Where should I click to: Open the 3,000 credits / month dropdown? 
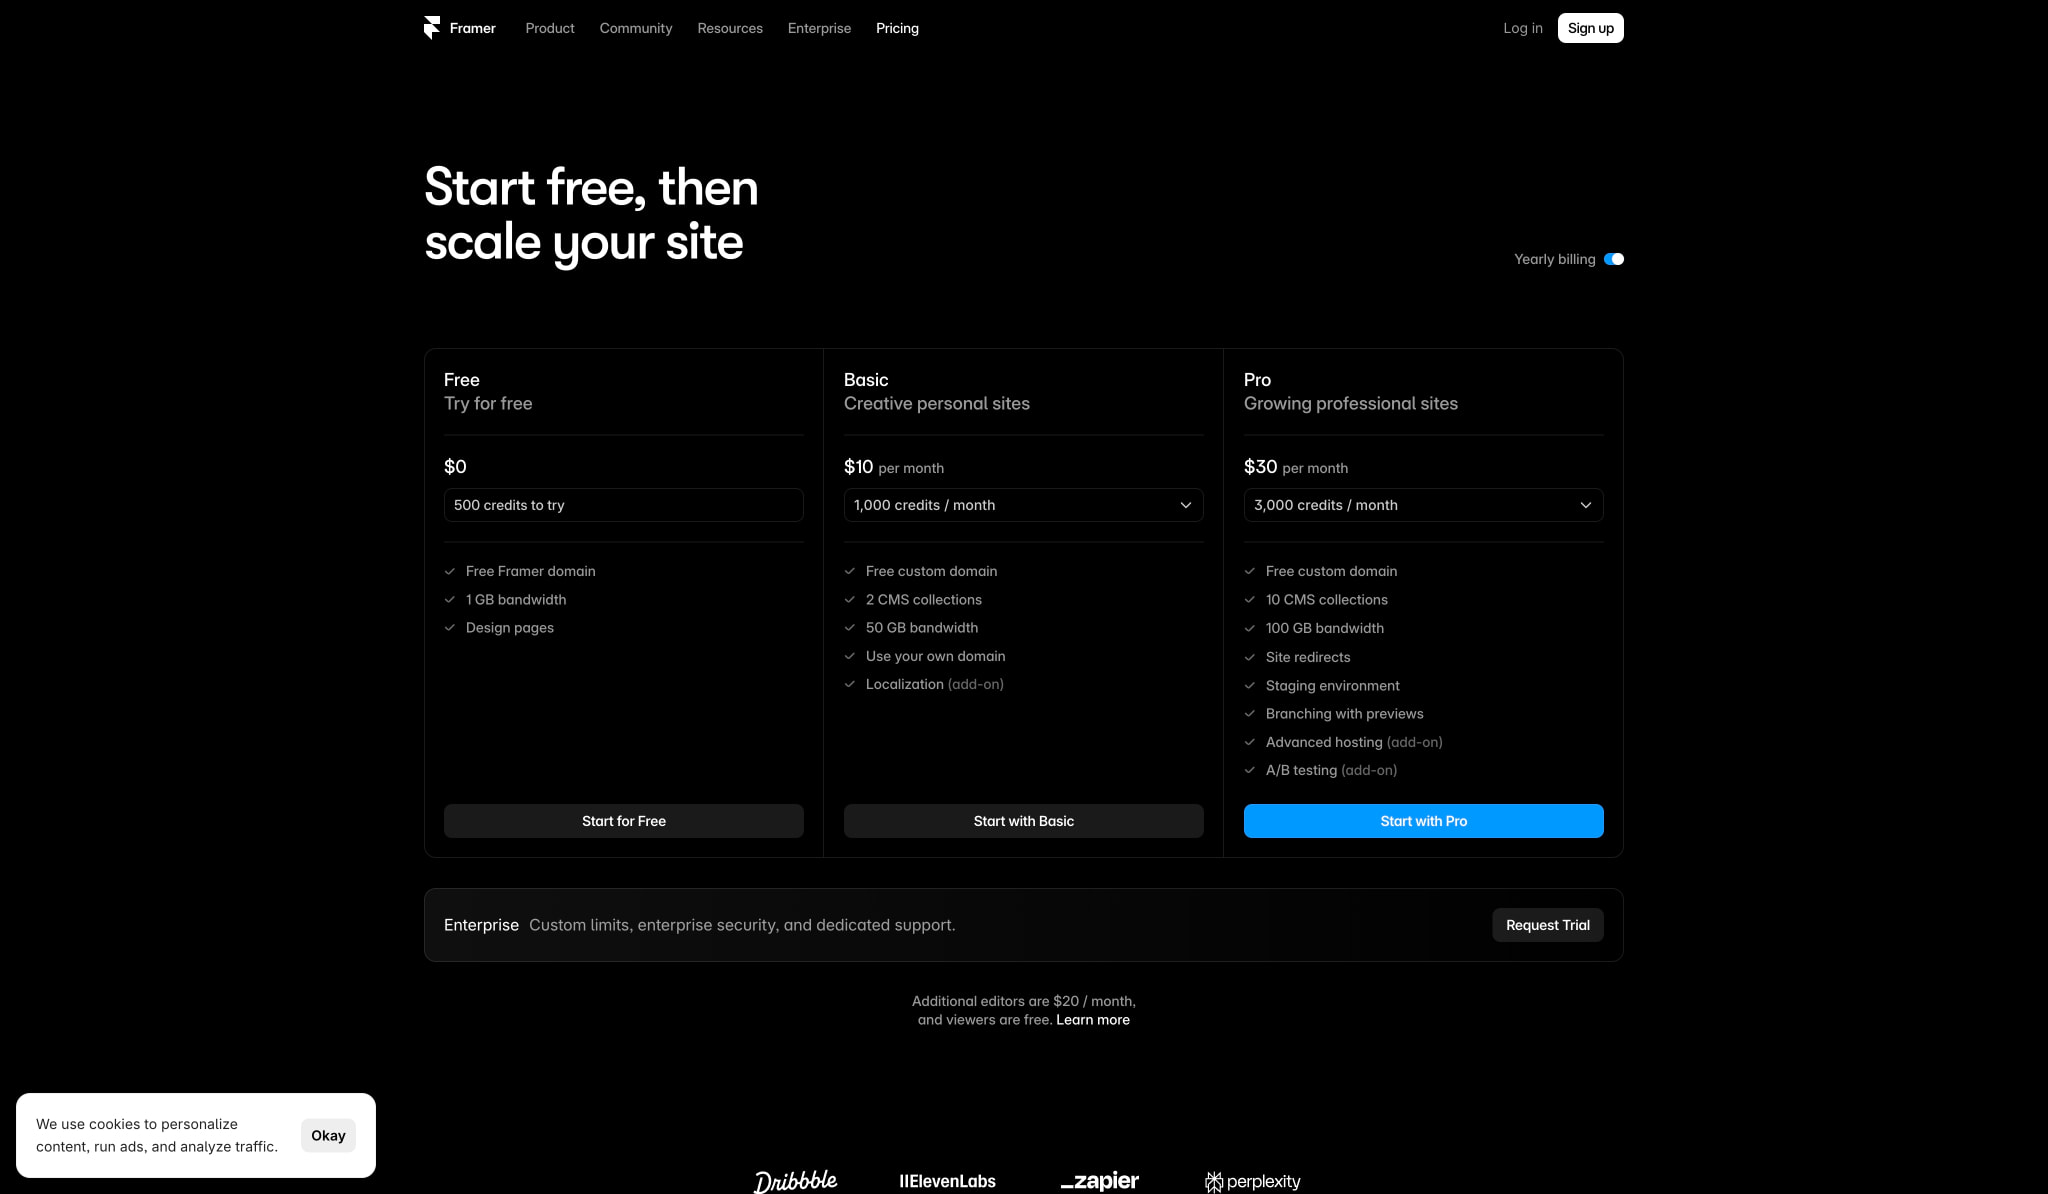click(1423, 505)
